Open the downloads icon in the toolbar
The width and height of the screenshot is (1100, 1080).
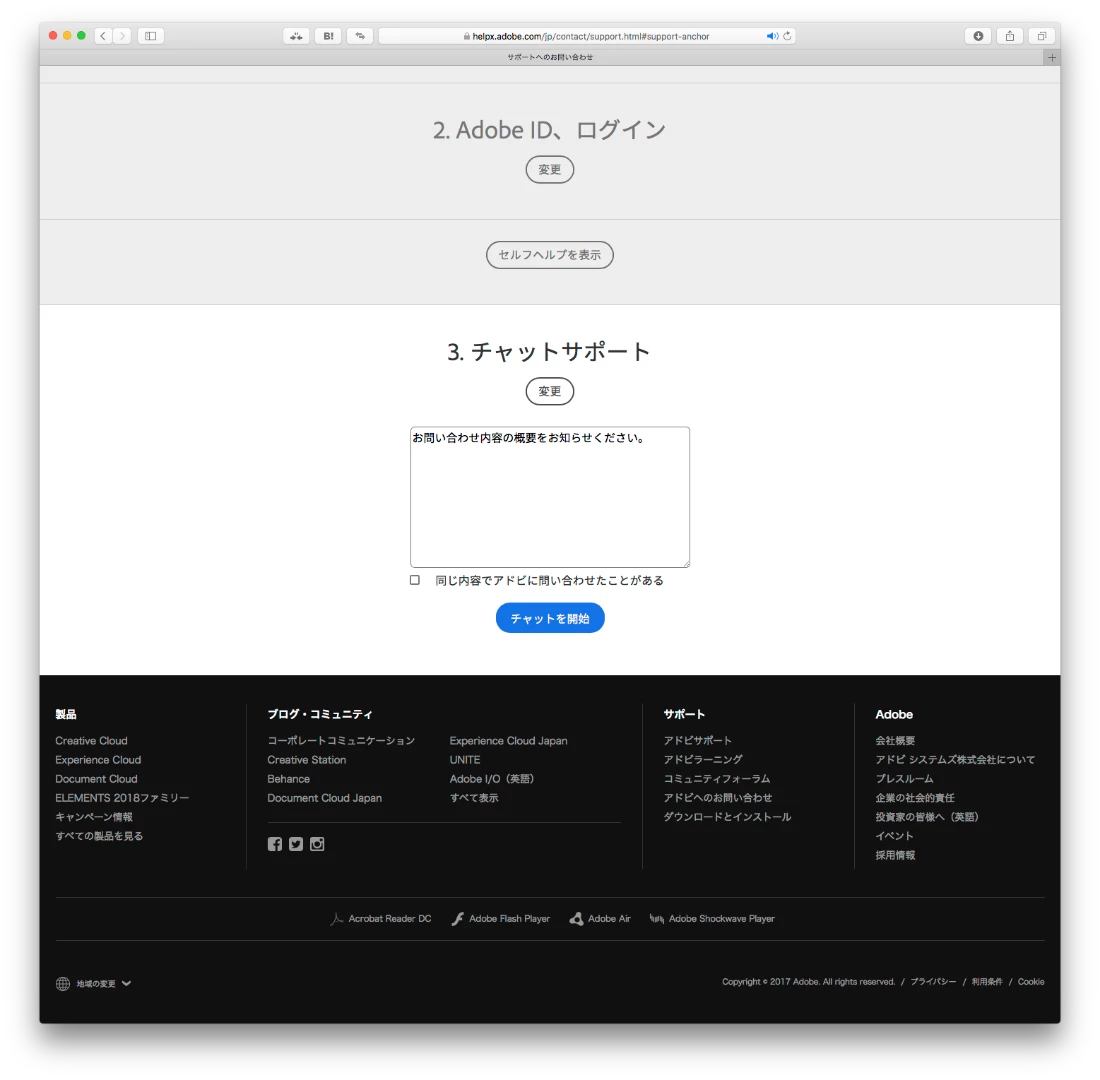pyautogui.click(x=978, y=36)
